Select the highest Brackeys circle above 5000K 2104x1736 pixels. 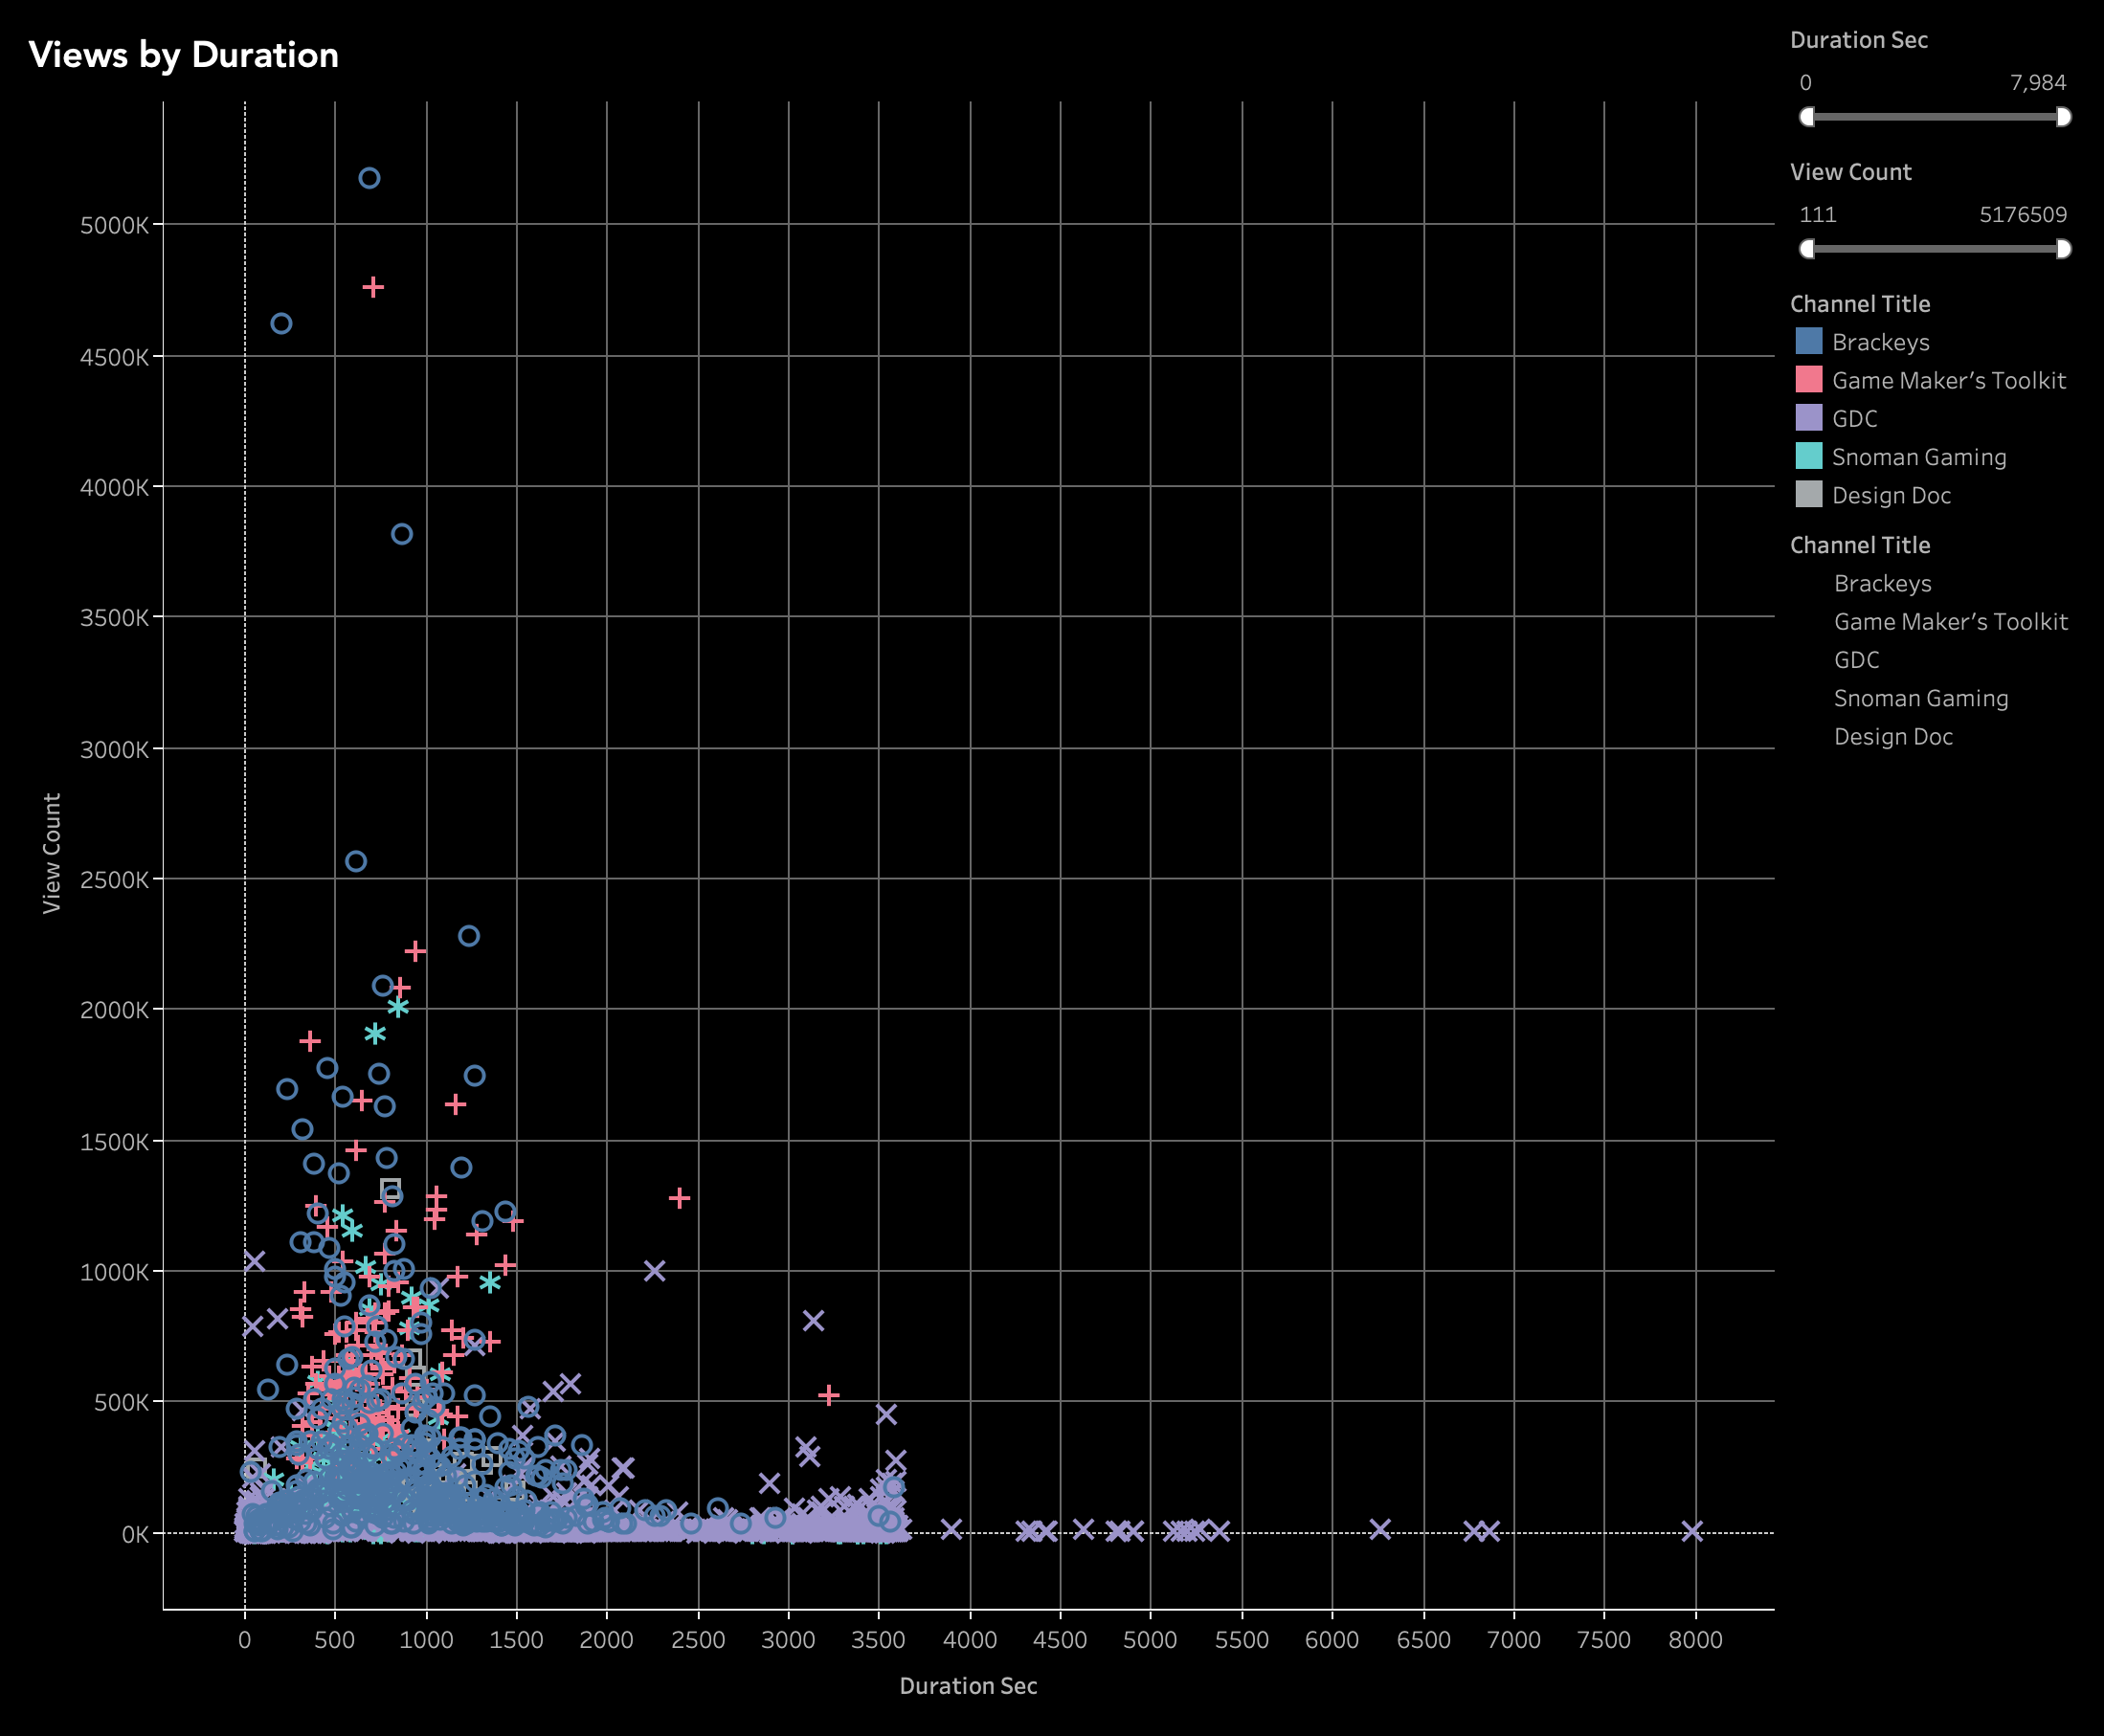pos(369,178)
